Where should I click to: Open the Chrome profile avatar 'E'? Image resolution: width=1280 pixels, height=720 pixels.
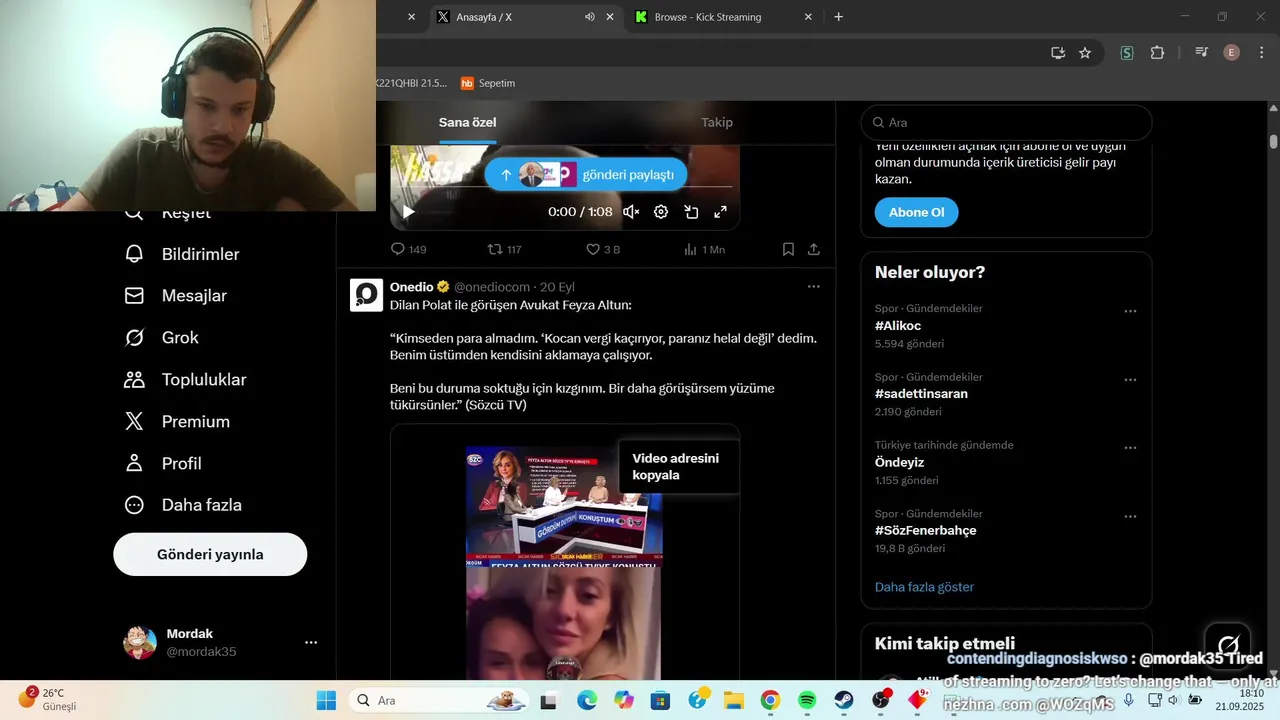[x=1231, y=53]
